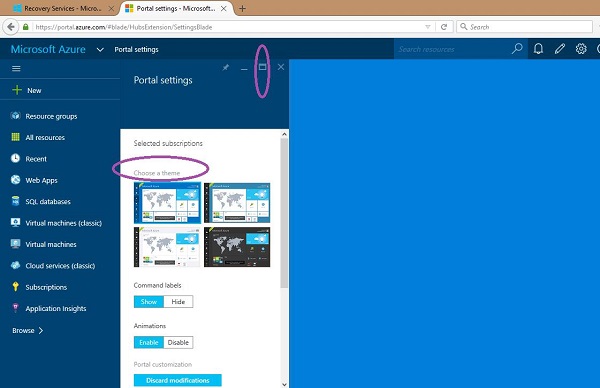Choose the light white theme thumbnail
Image resolution: width=600 pixels, height=388 pixels.
[167, 247]
